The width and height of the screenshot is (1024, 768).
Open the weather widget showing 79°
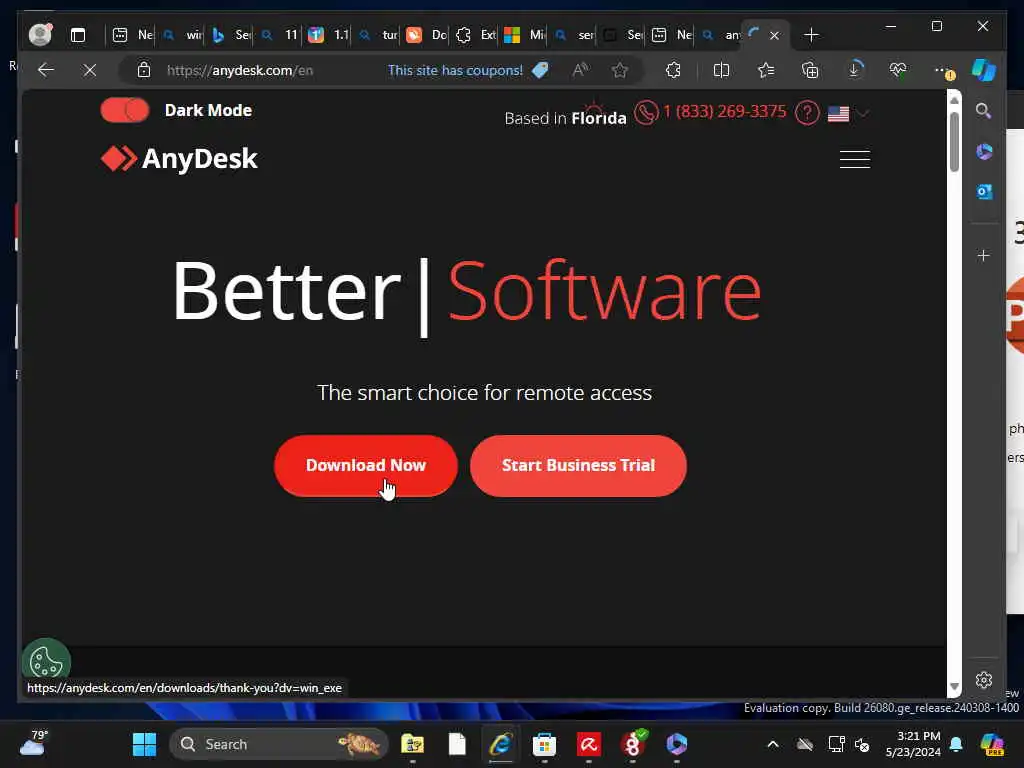[34, 743]
